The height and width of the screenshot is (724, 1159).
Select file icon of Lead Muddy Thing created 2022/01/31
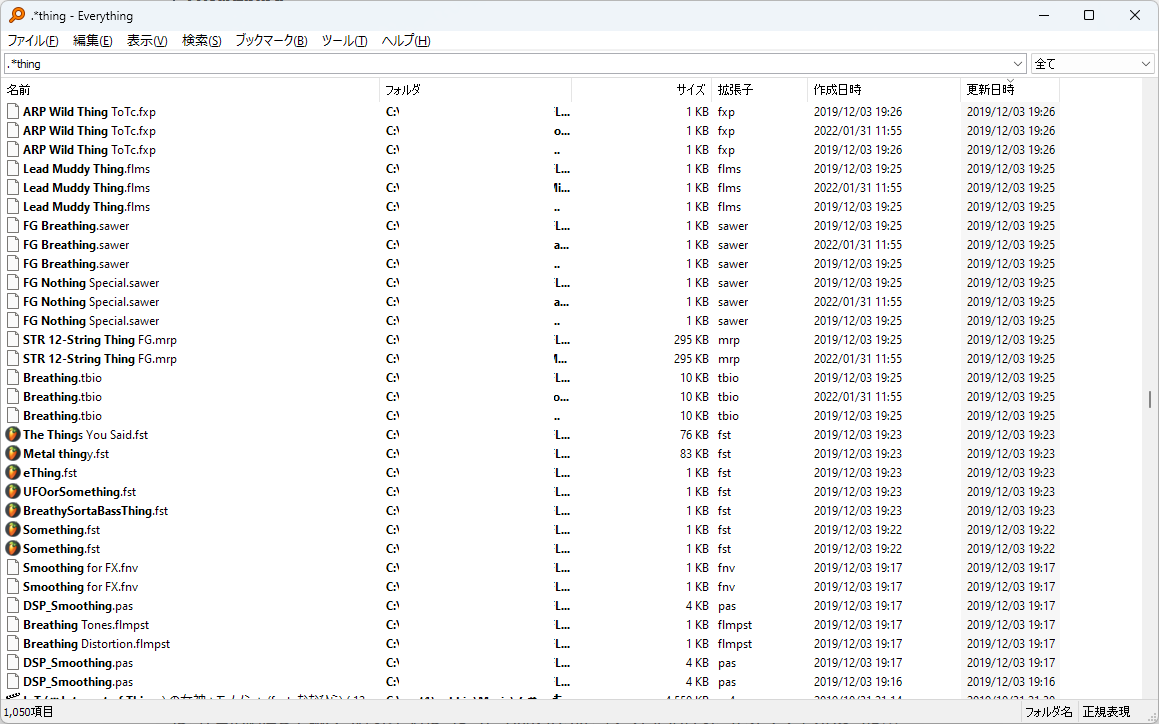13,188
